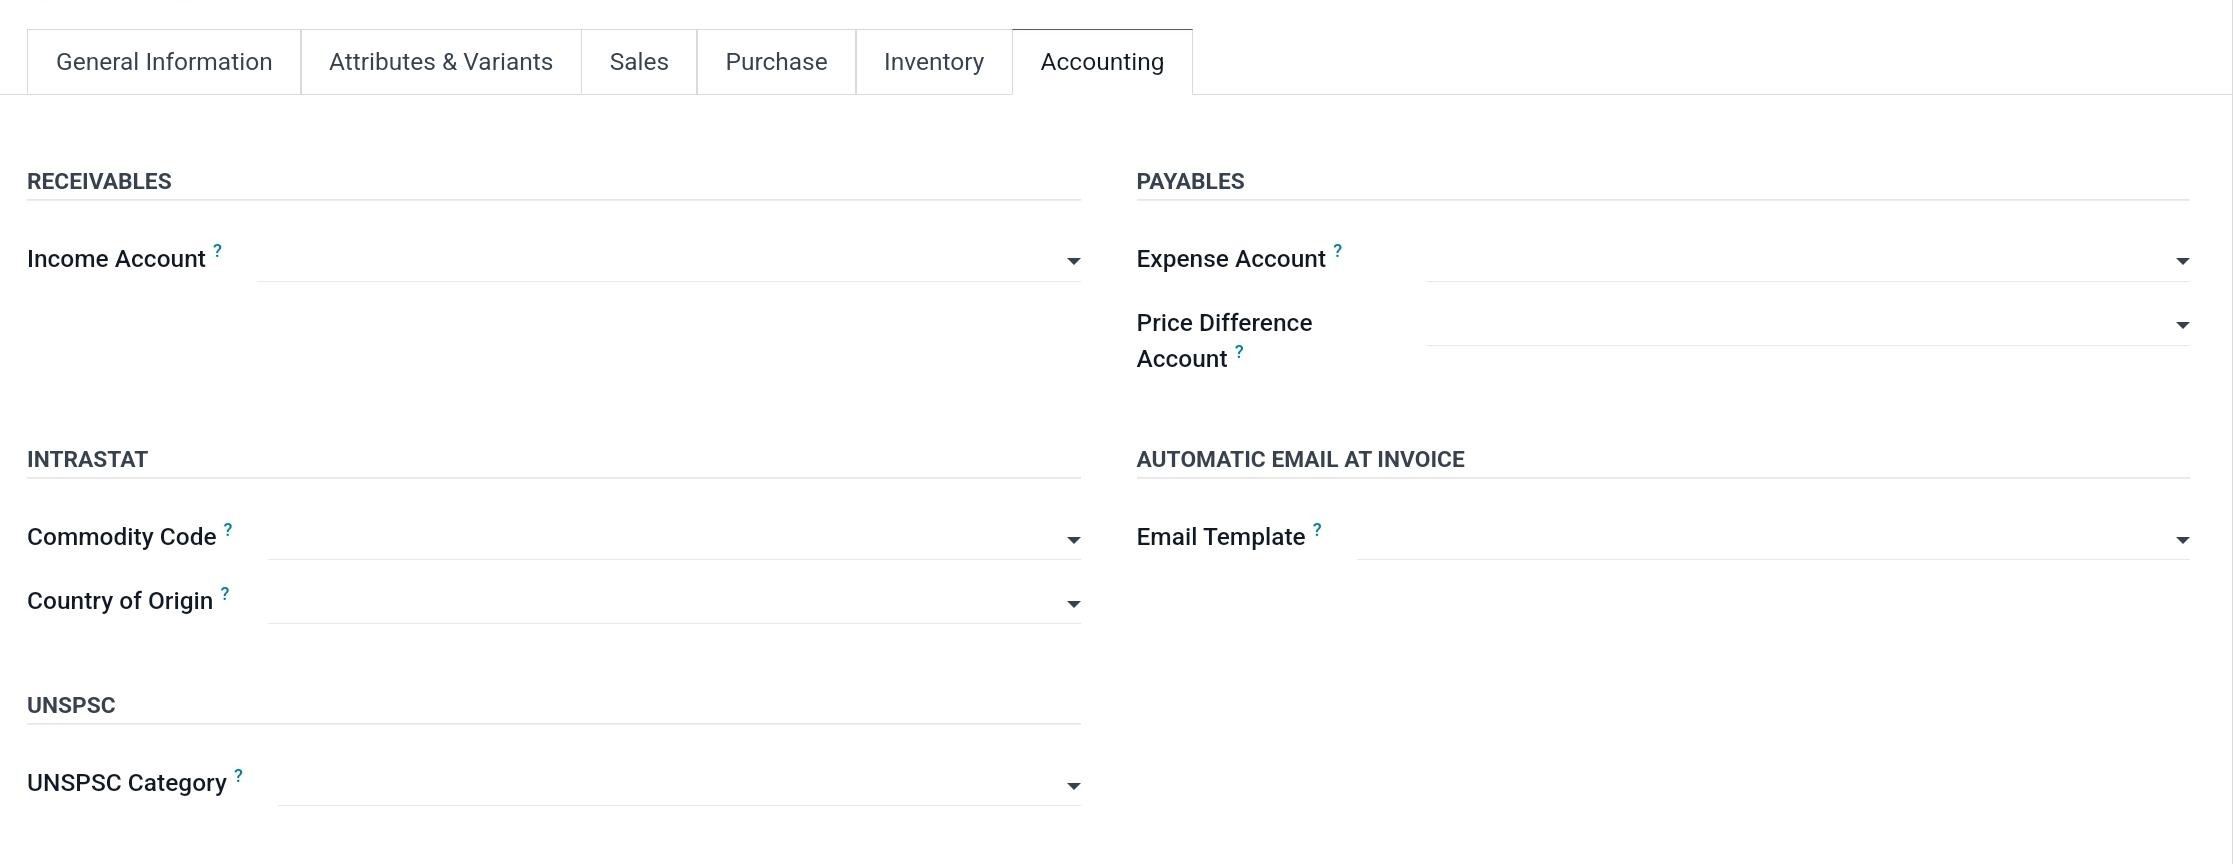The width and height of the screenshot is (2233, 864).
Task: Click the Country of Origin help icon
Action: pyautogui.click(x=225, y=594)
